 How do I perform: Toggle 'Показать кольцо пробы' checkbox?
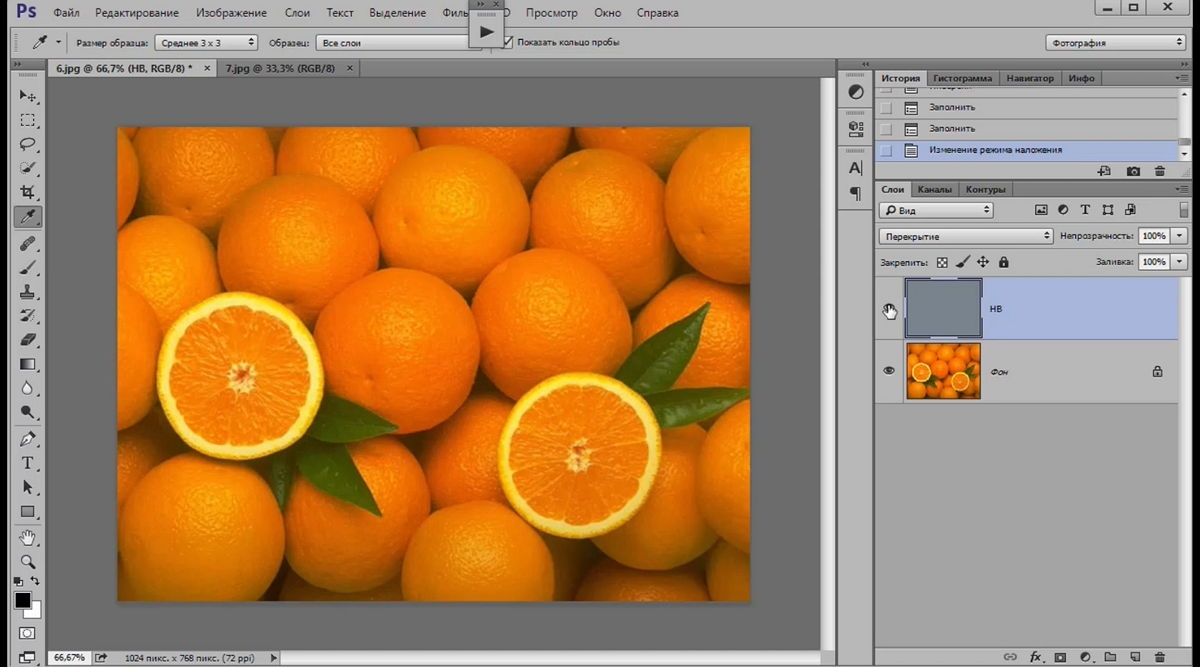[508, 42]
